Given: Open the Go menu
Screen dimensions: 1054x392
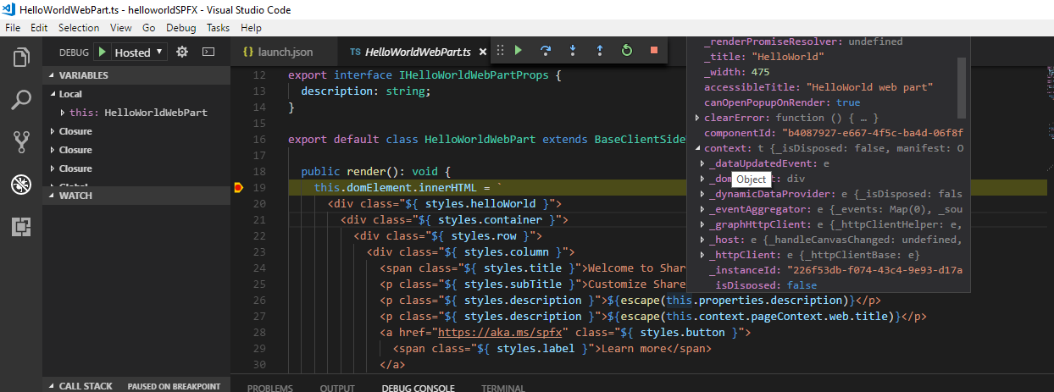Looking at the screenshot, I should coord(149,28).
